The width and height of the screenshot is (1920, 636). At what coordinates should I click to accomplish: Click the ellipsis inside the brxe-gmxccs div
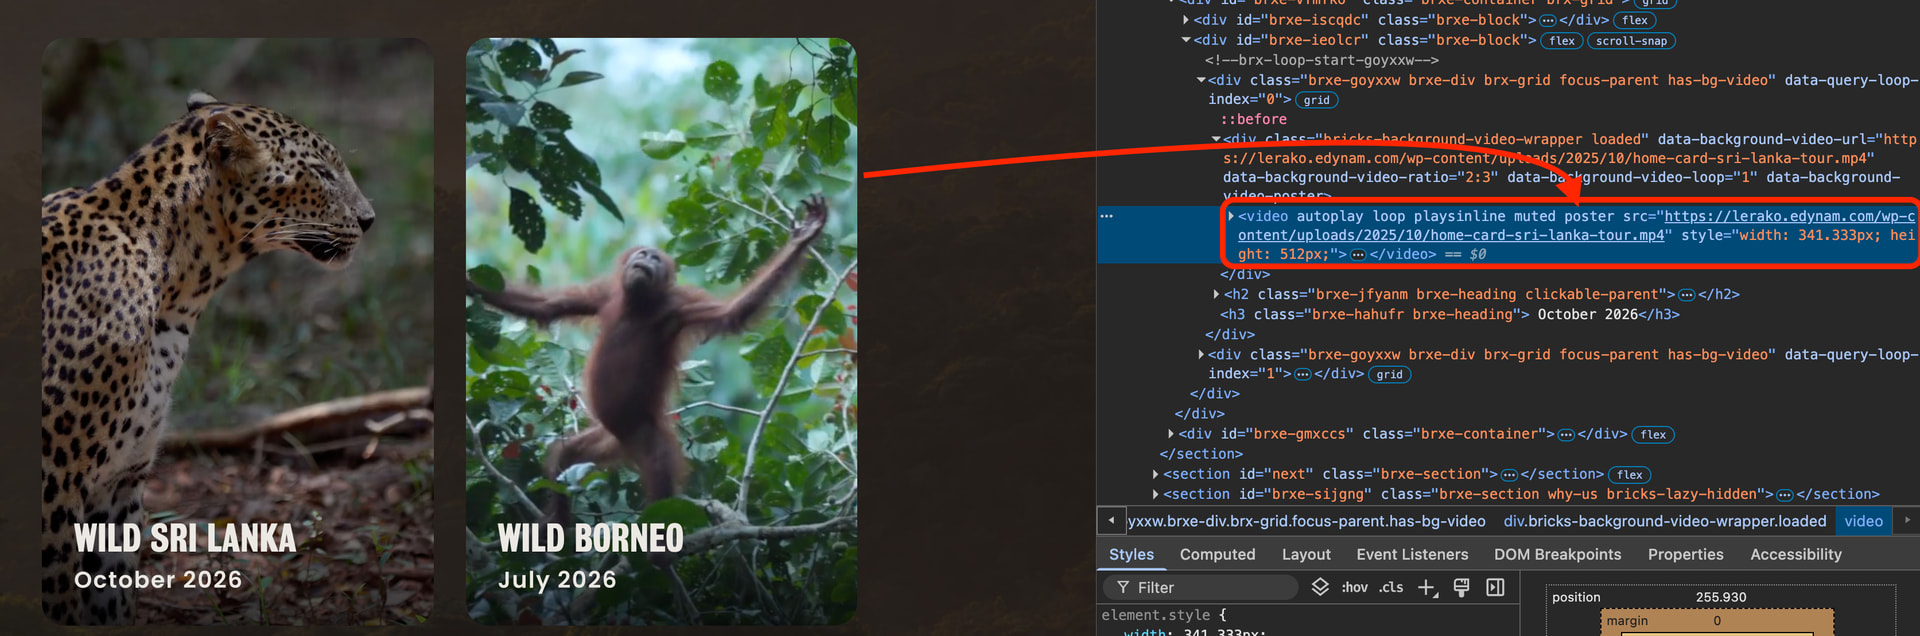click(1566, 434)
